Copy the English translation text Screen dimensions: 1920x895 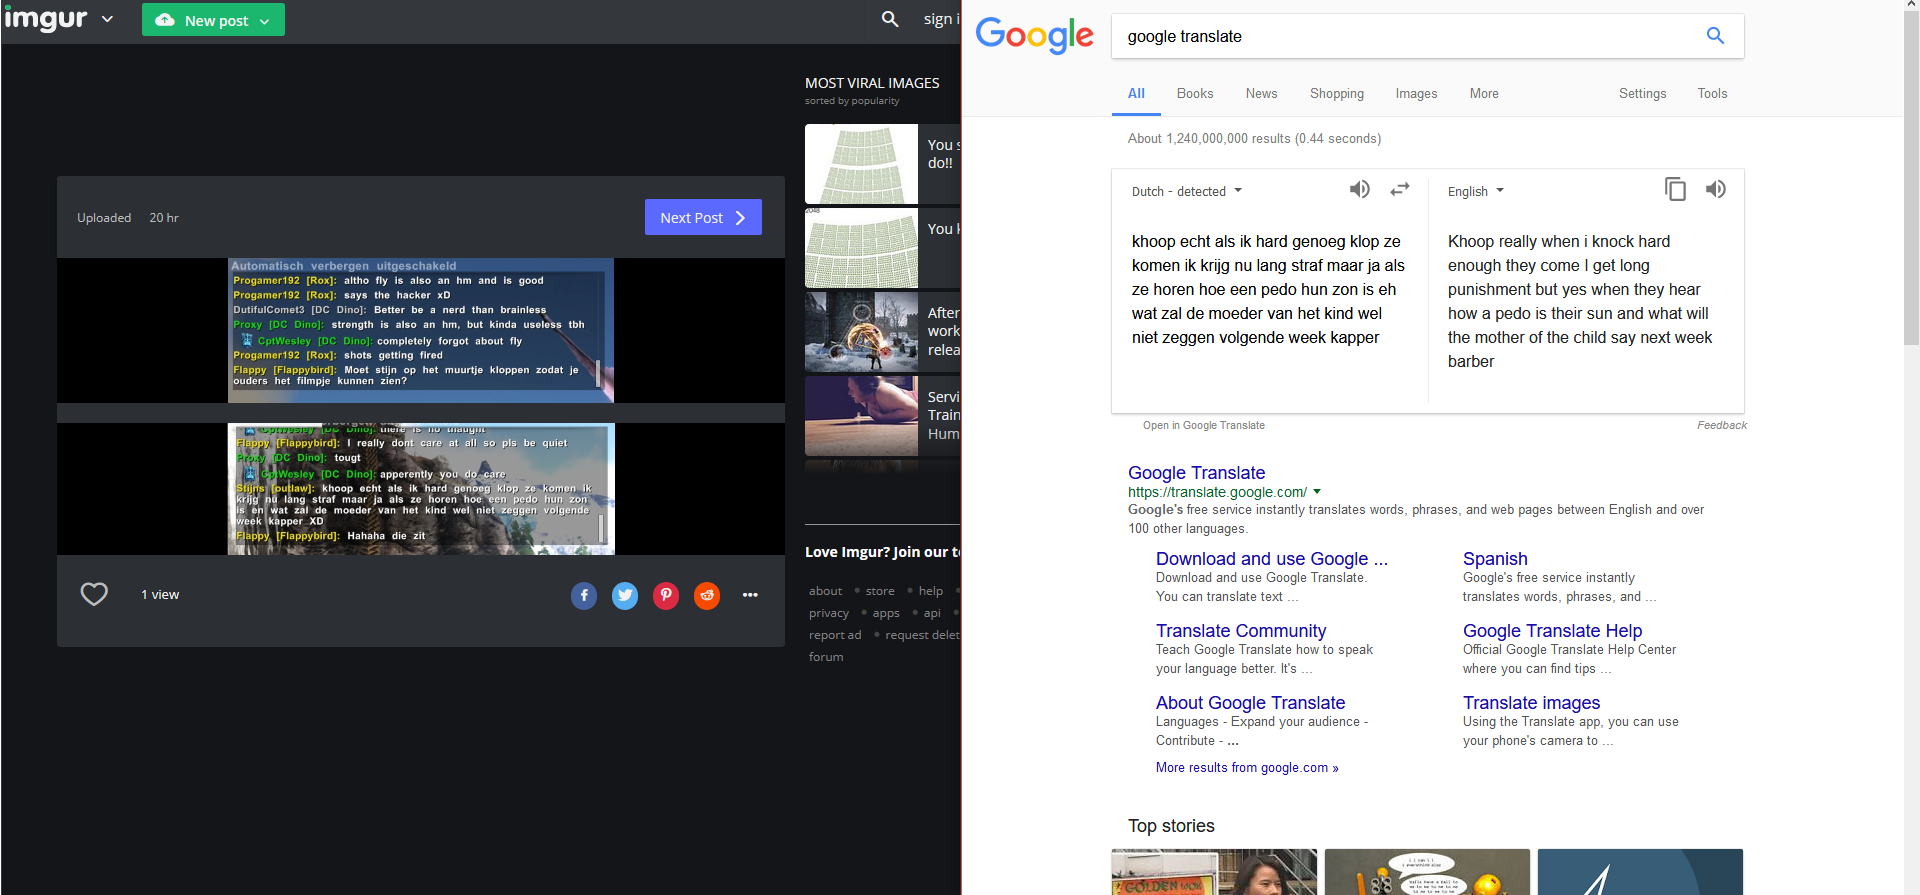1674,189
